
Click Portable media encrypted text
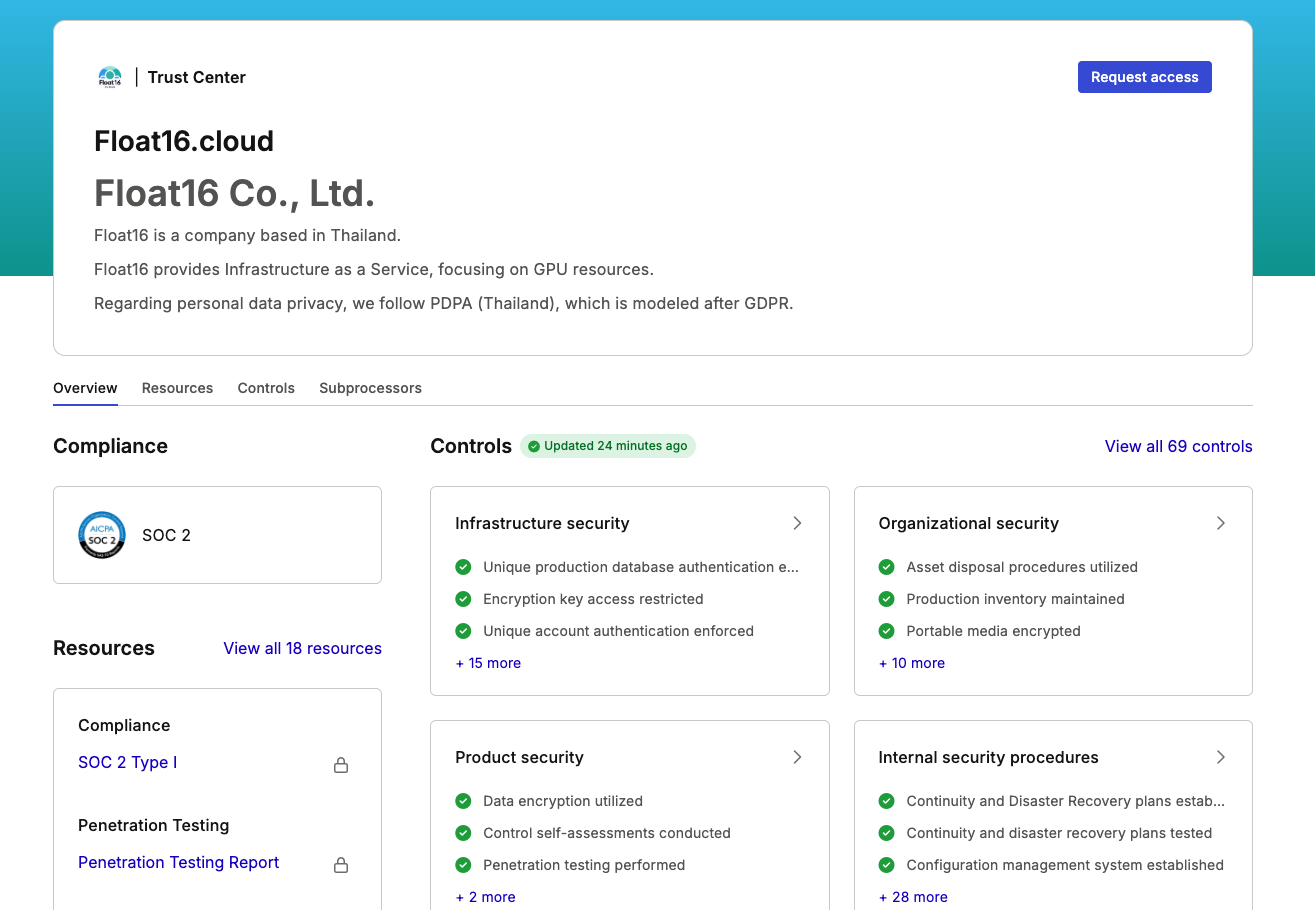pyautogui.click(x=993, y=631)
